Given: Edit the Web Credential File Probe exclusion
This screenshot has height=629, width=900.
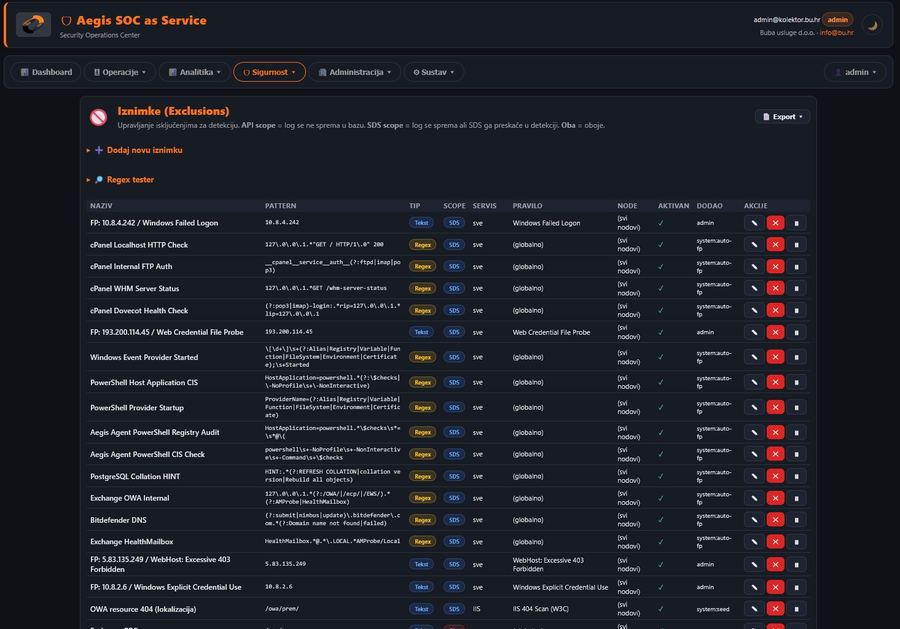Looking at the screenshot, I should [754, 332].
